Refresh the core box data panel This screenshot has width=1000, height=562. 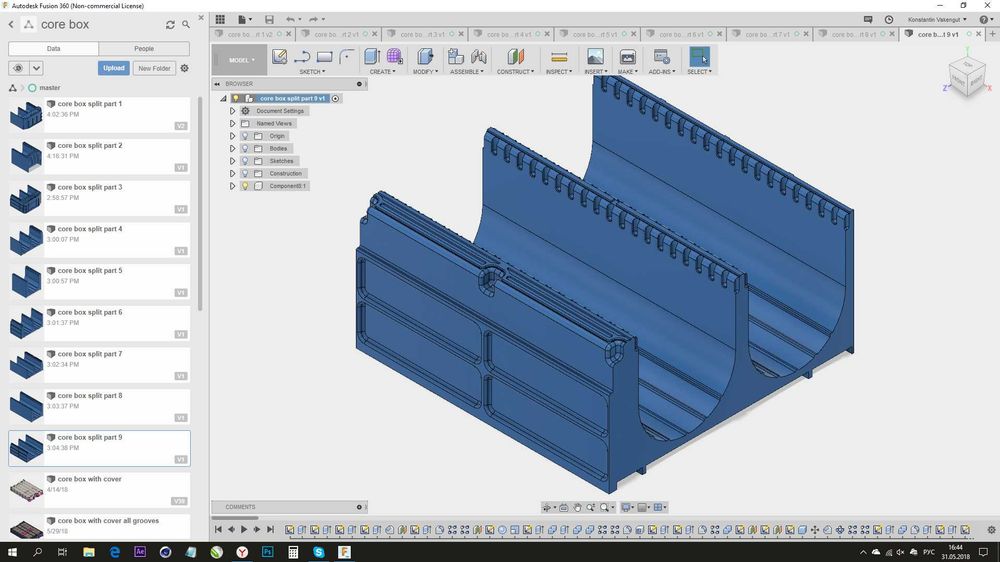point(170,25)
